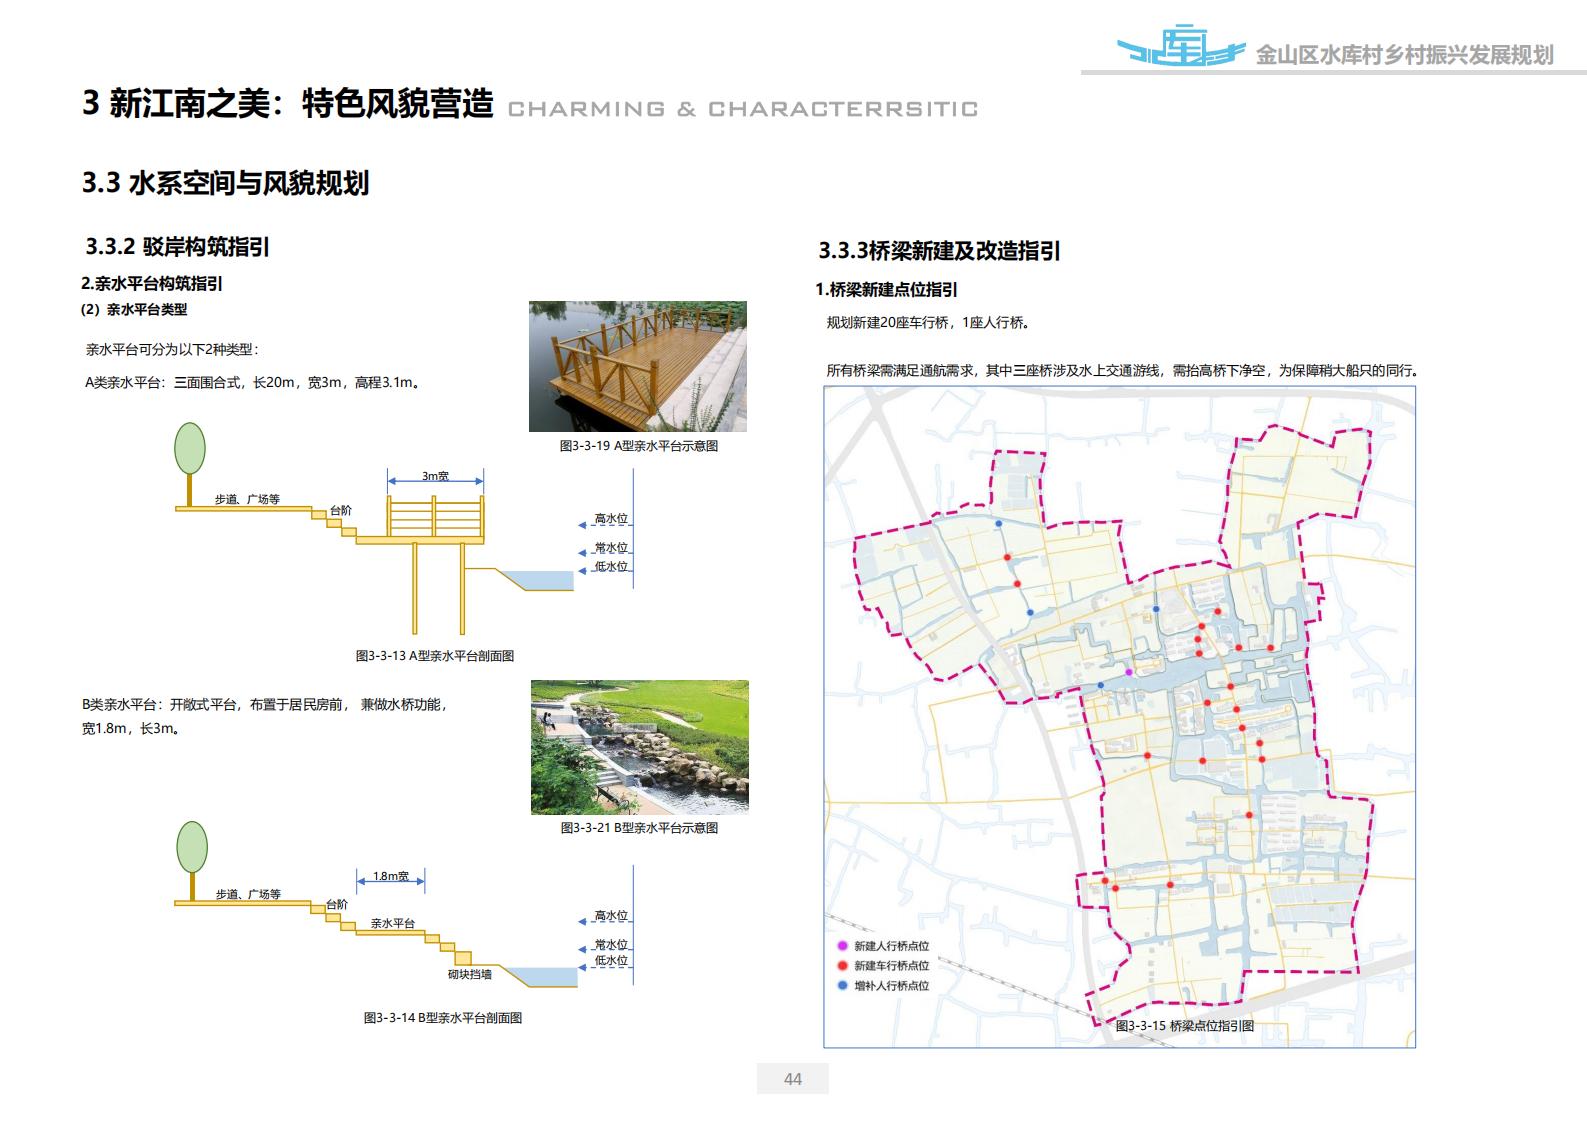Image resolution: width=1587 pixels, height=1123 pixels.
Task: Click the 砌块挡墙 label
Action: (x=469, y=974)
